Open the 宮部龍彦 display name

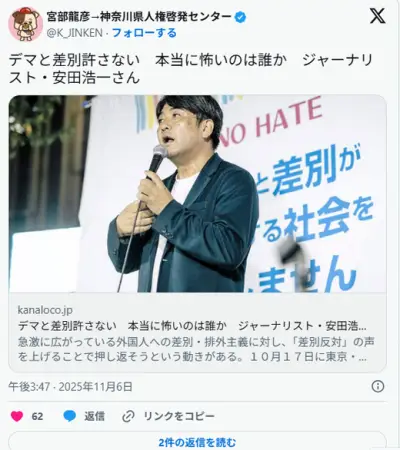click(139, 17)
